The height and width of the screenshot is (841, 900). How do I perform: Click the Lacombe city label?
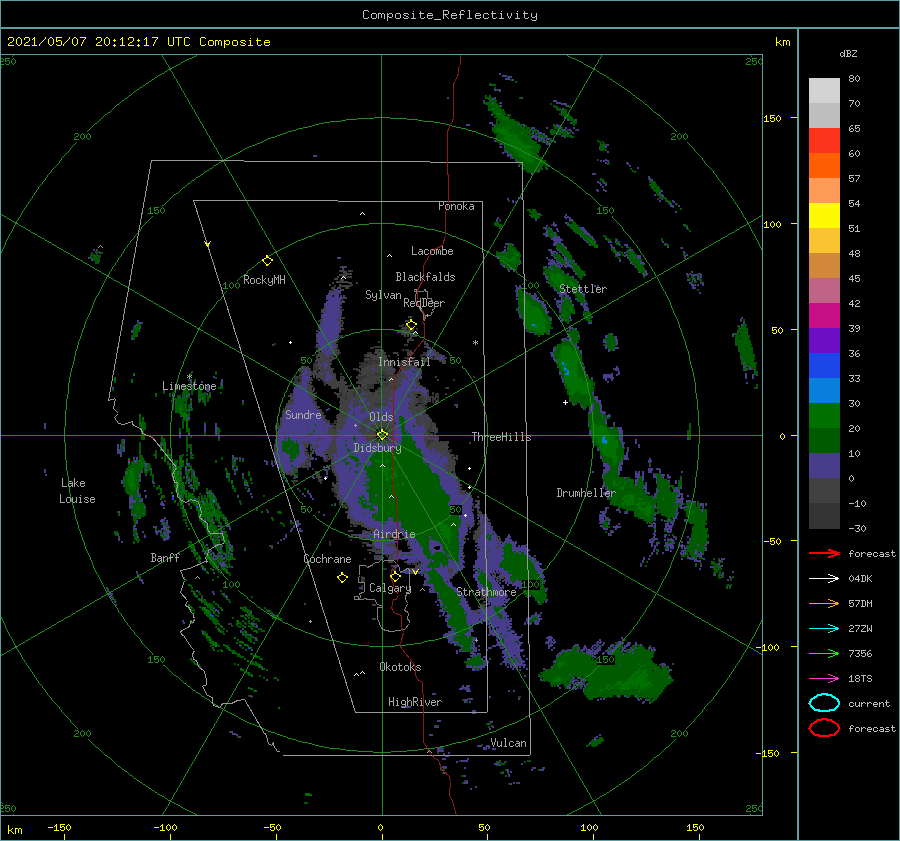(x=432, y=251)
